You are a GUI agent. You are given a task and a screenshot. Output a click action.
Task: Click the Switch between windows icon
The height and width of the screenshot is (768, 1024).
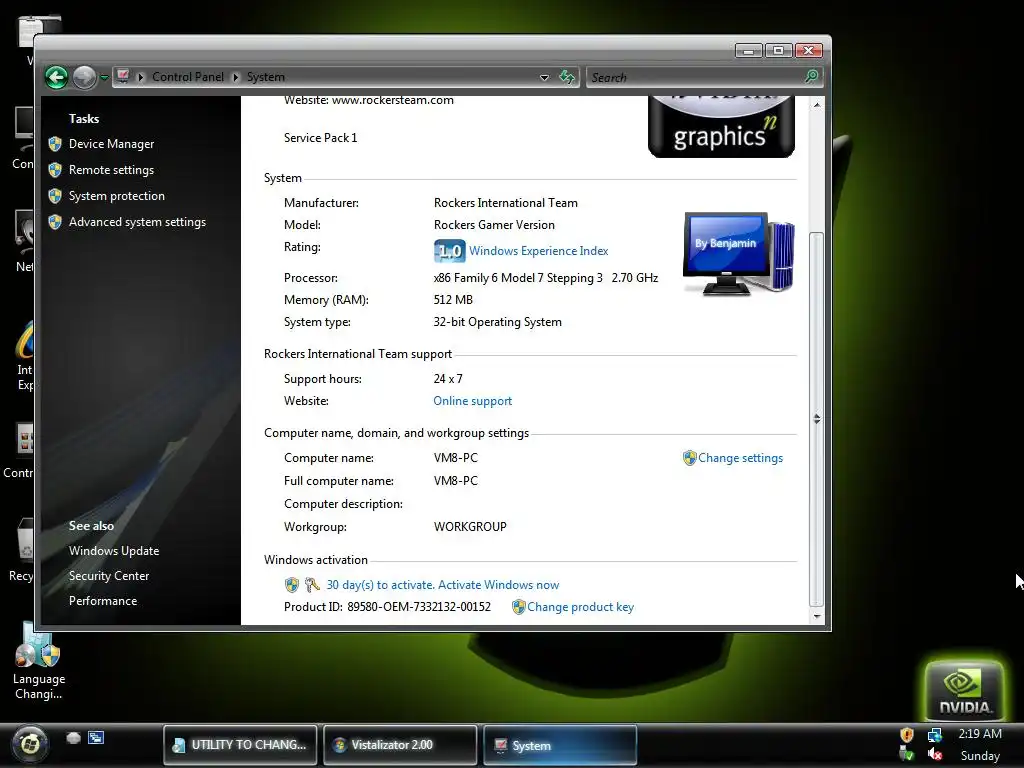click(96, 738)
